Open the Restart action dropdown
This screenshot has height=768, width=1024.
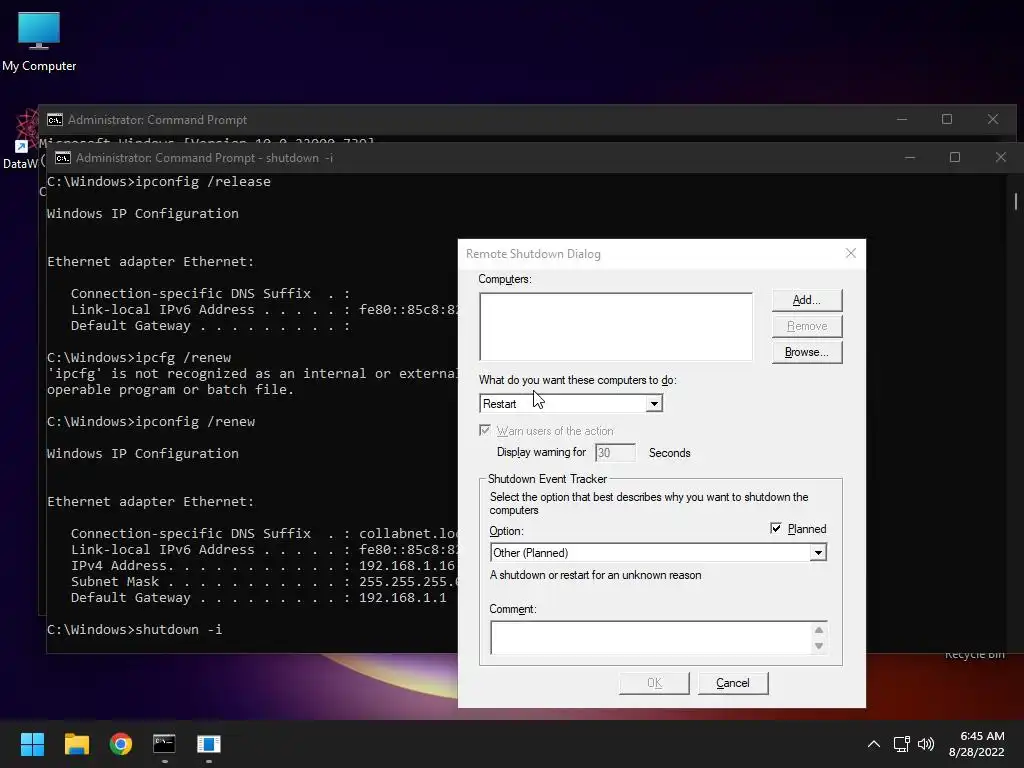(654, 404)
